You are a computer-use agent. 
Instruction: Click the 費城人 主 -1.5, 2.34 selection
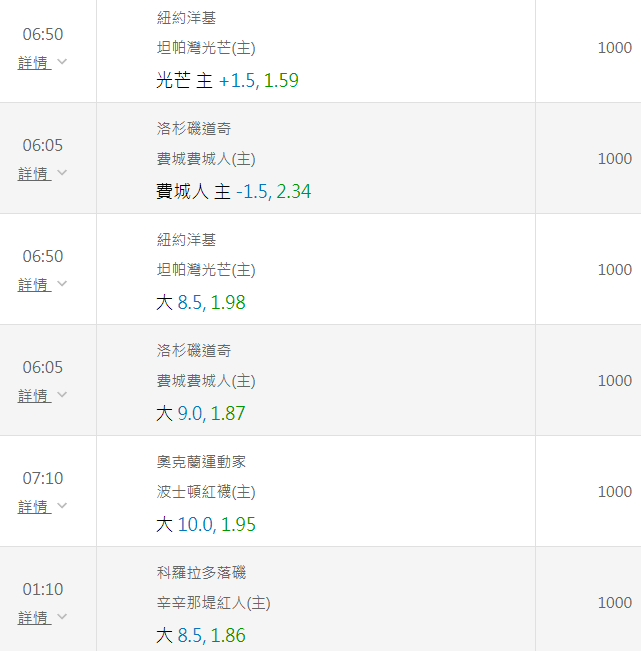233,192
